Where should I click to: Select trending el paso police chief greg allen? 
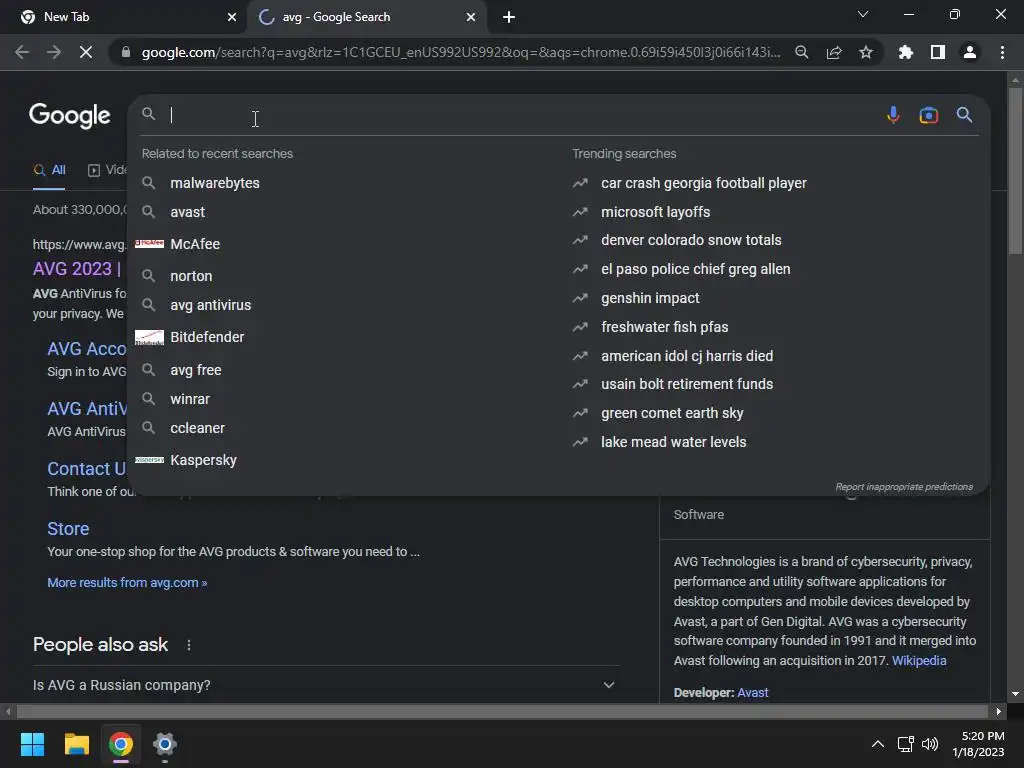(696, 269)
